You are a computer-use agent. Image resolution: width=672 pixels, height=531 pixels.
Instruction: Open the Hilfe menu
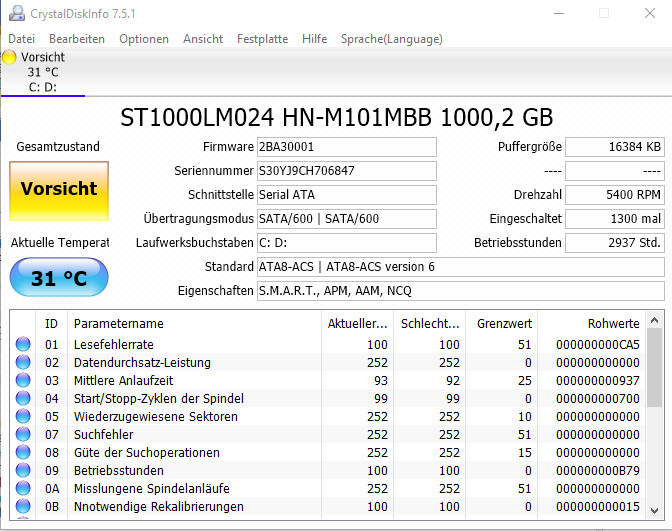point(314,39)
